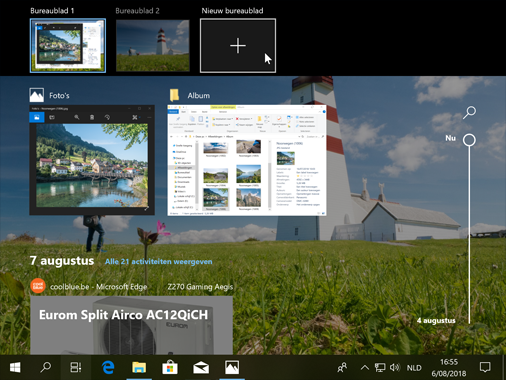Viewport: 506px width, 380px height.
Task: Open the Windows Start menu
Action: pos(15,367)
